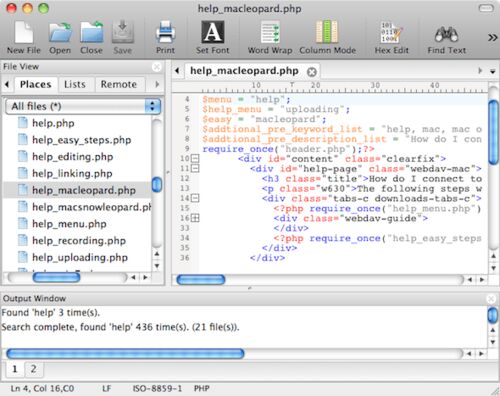
Task: Collapse the code fold on line 10
Action: 195,158
